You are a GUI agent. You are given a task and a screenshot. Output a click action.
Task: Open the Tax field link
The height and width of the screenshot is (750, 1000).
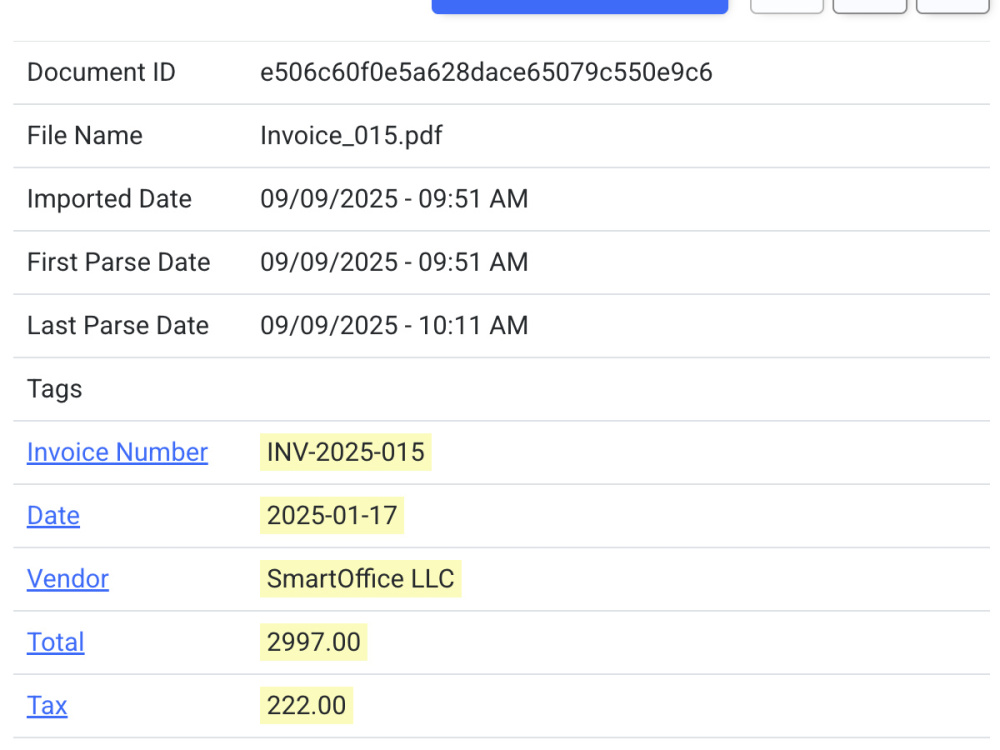tap(47, 705)
